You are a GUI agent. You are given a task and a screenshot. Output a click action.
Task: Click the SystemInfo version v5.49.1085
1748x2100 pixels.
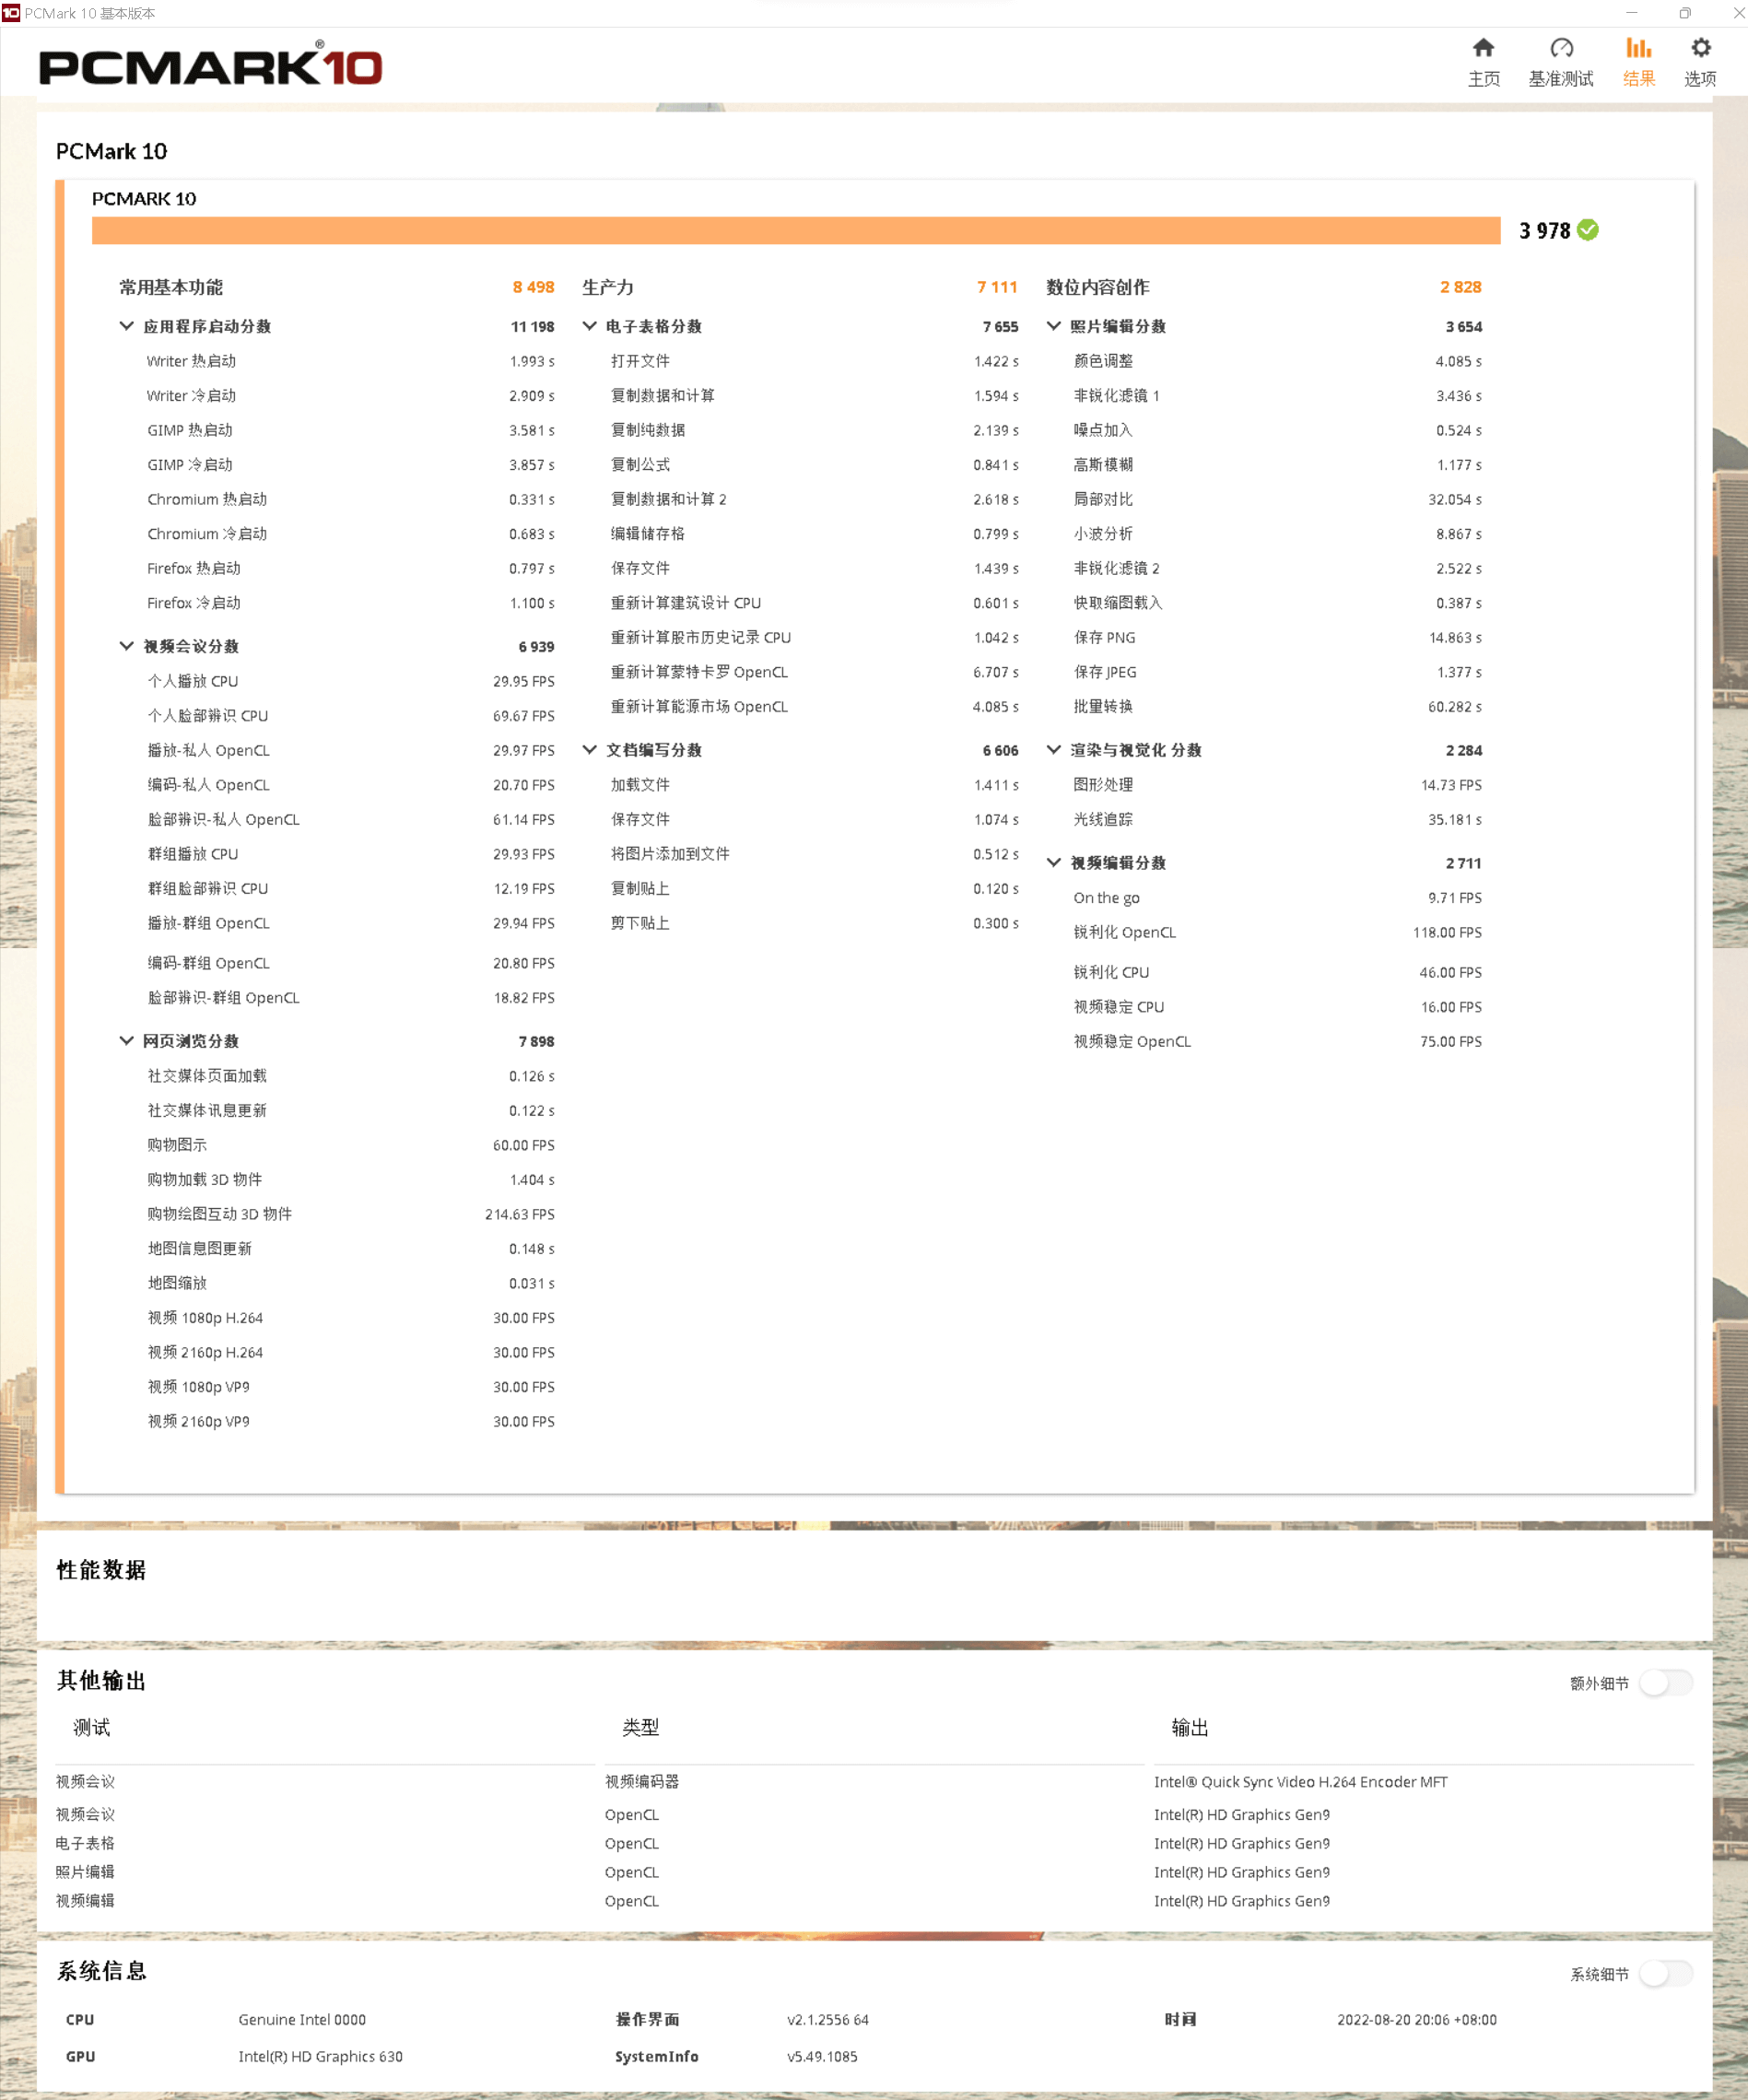(x=822, y=2056)
